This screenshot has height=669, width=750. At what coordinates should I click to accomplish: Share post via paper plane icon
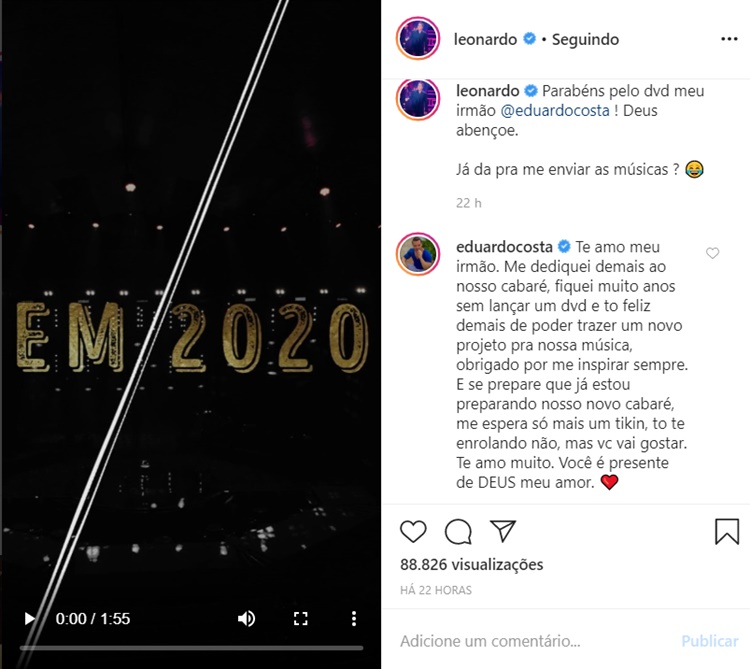[503, 530]
